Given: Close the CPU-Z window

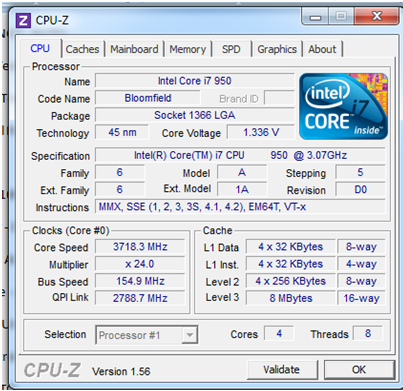Looking at the screenshot, I should 377,16.
